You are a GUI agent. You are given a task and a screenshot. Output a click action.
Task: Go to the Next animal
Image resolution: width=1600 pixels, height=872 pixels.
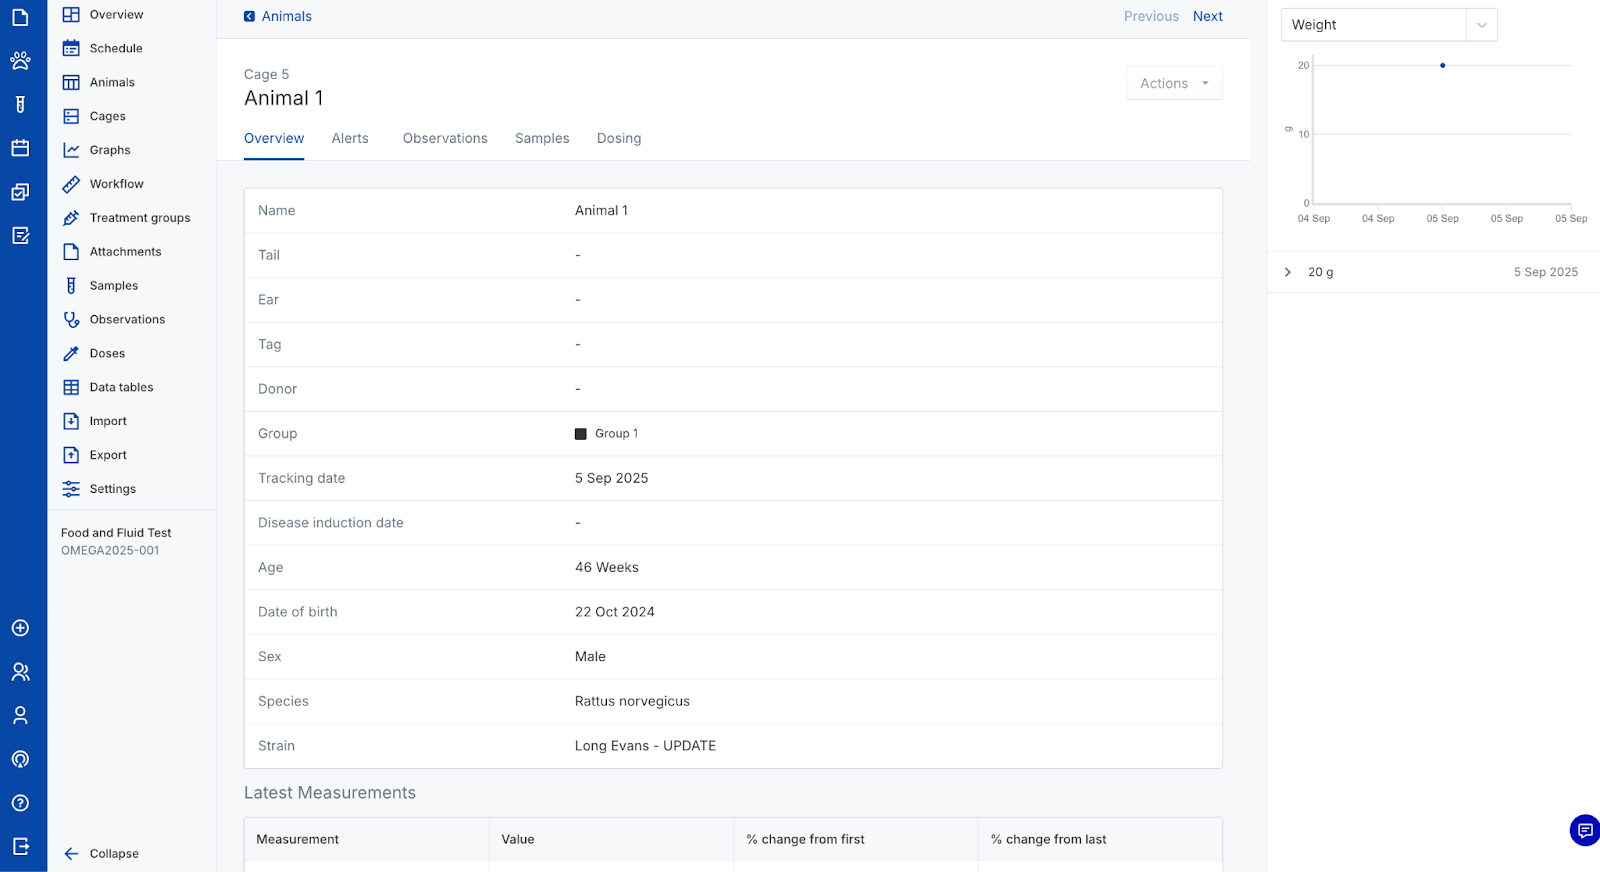1207,17
